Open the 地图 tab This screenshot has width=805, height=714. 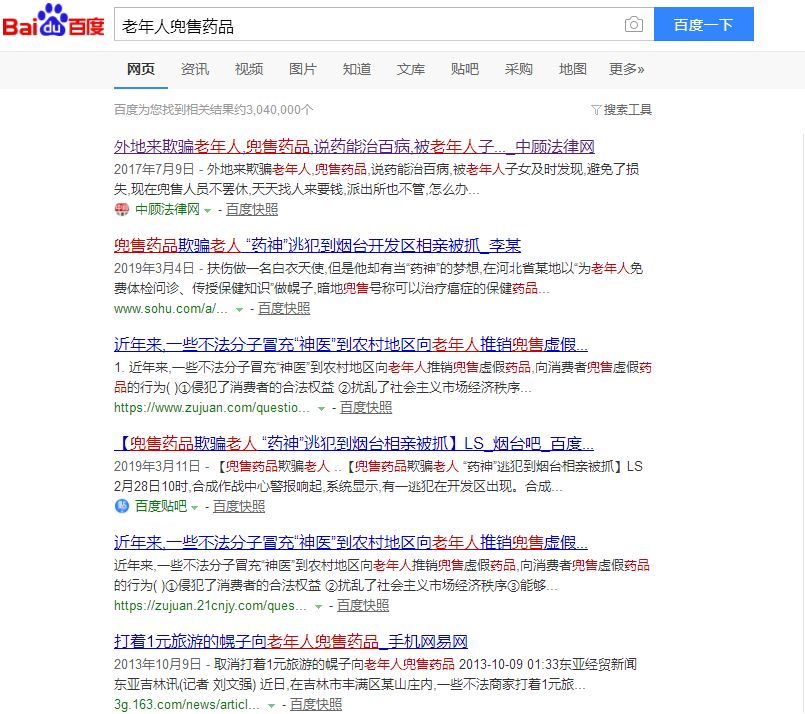pos(572,69)
